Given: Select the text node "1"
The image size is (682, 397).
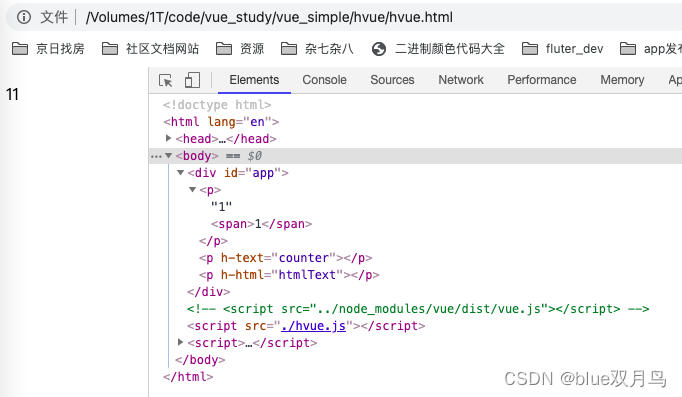Looking at the screenshot, I should click(x=221, y=207).
